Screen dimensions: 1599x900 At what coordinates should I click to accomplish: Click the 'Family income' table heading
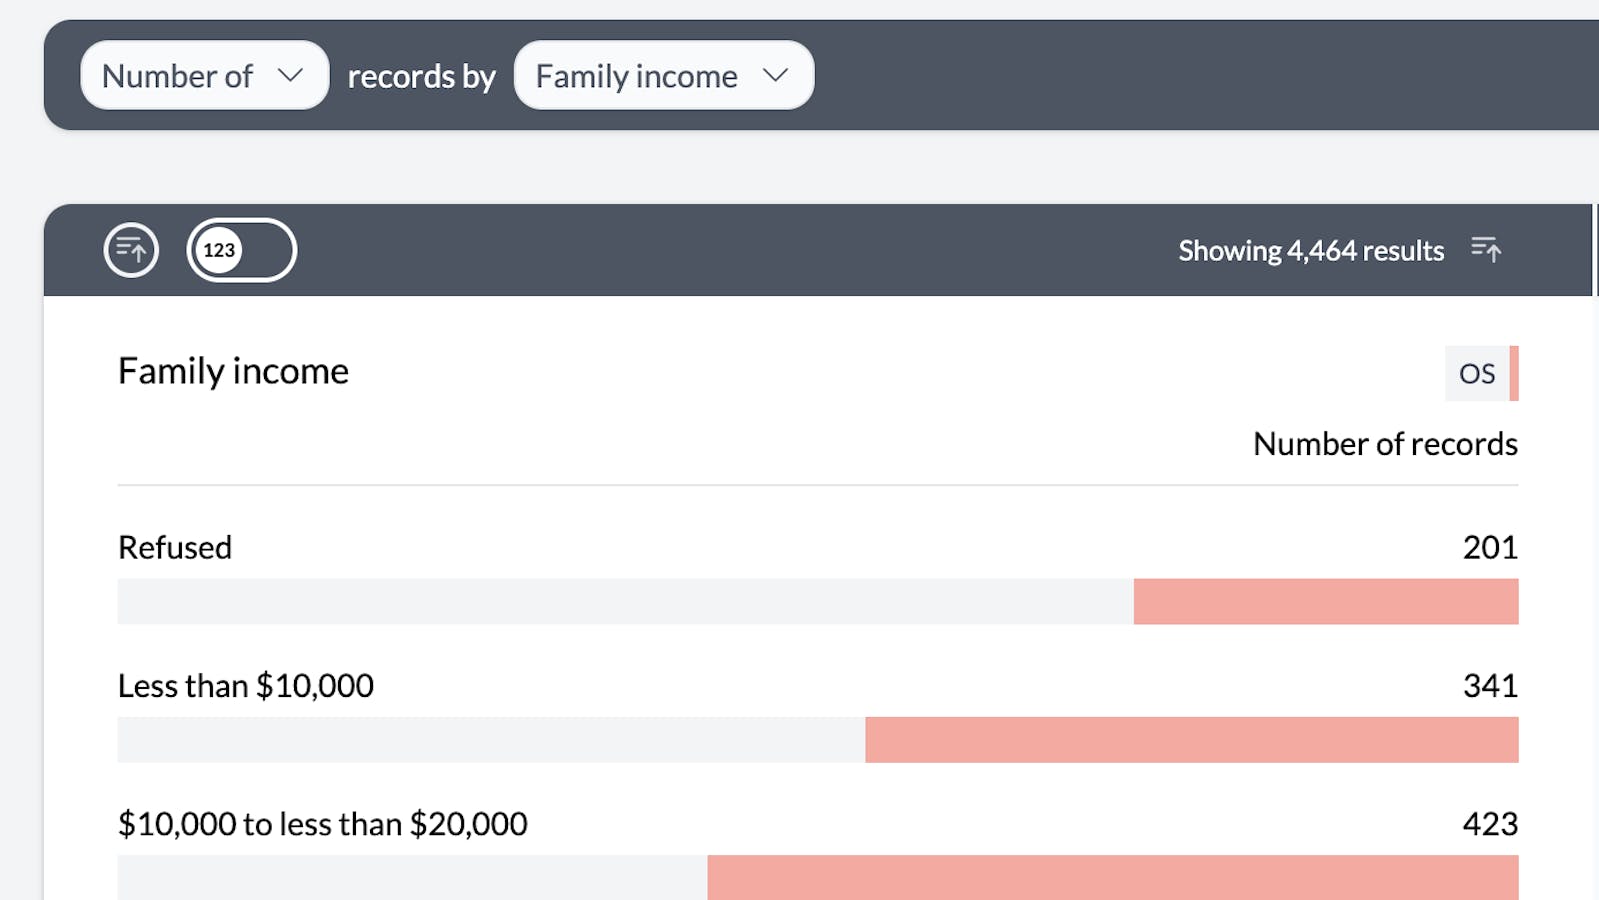(233, 371)
